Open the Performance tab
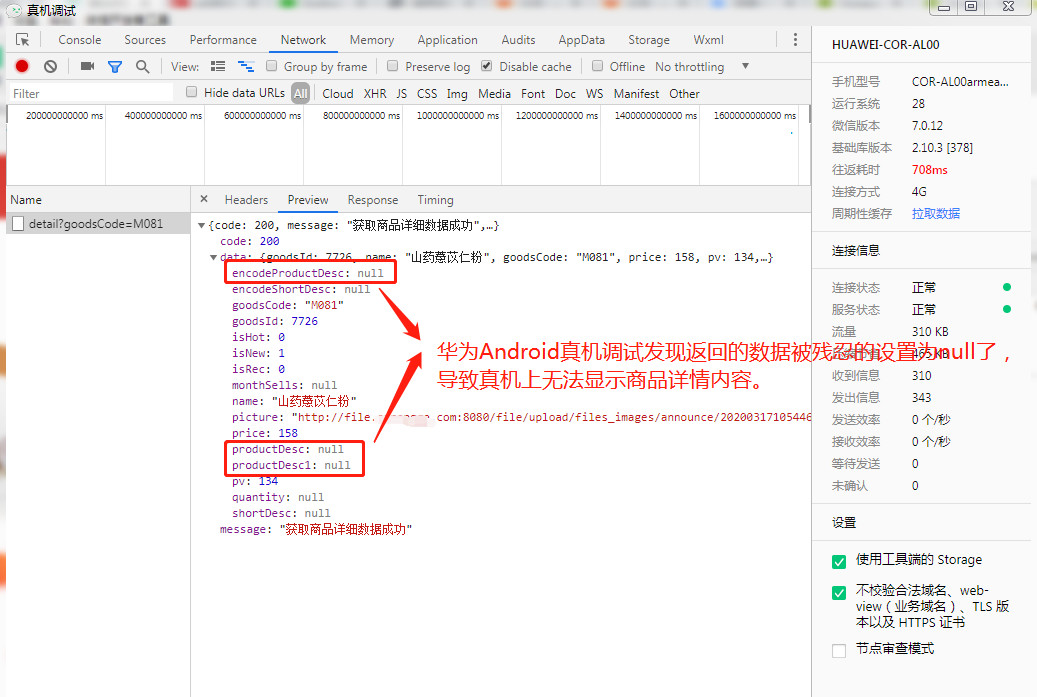Image resolution: width=1037 pixels, height=697 pixels. coord(223,40)
